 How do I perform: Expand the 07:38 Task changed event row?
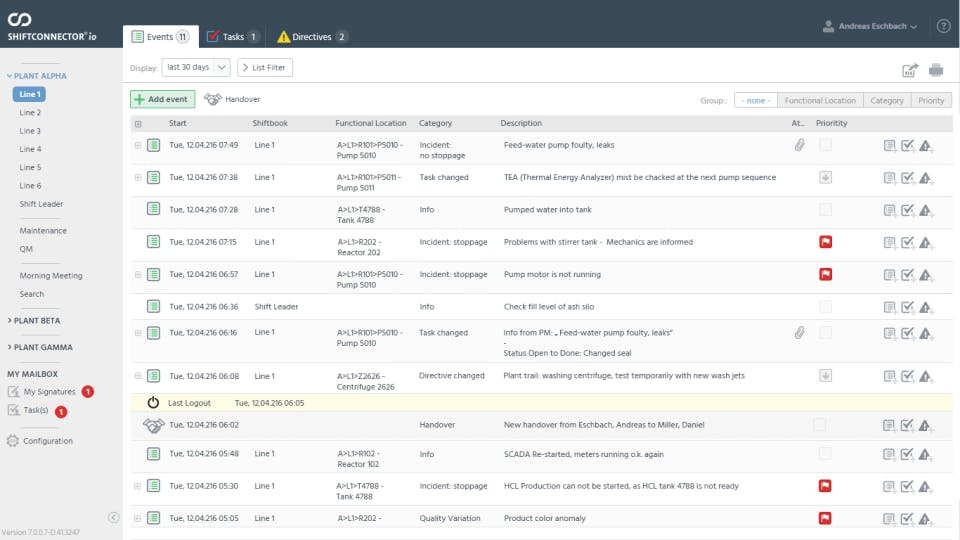138,177
